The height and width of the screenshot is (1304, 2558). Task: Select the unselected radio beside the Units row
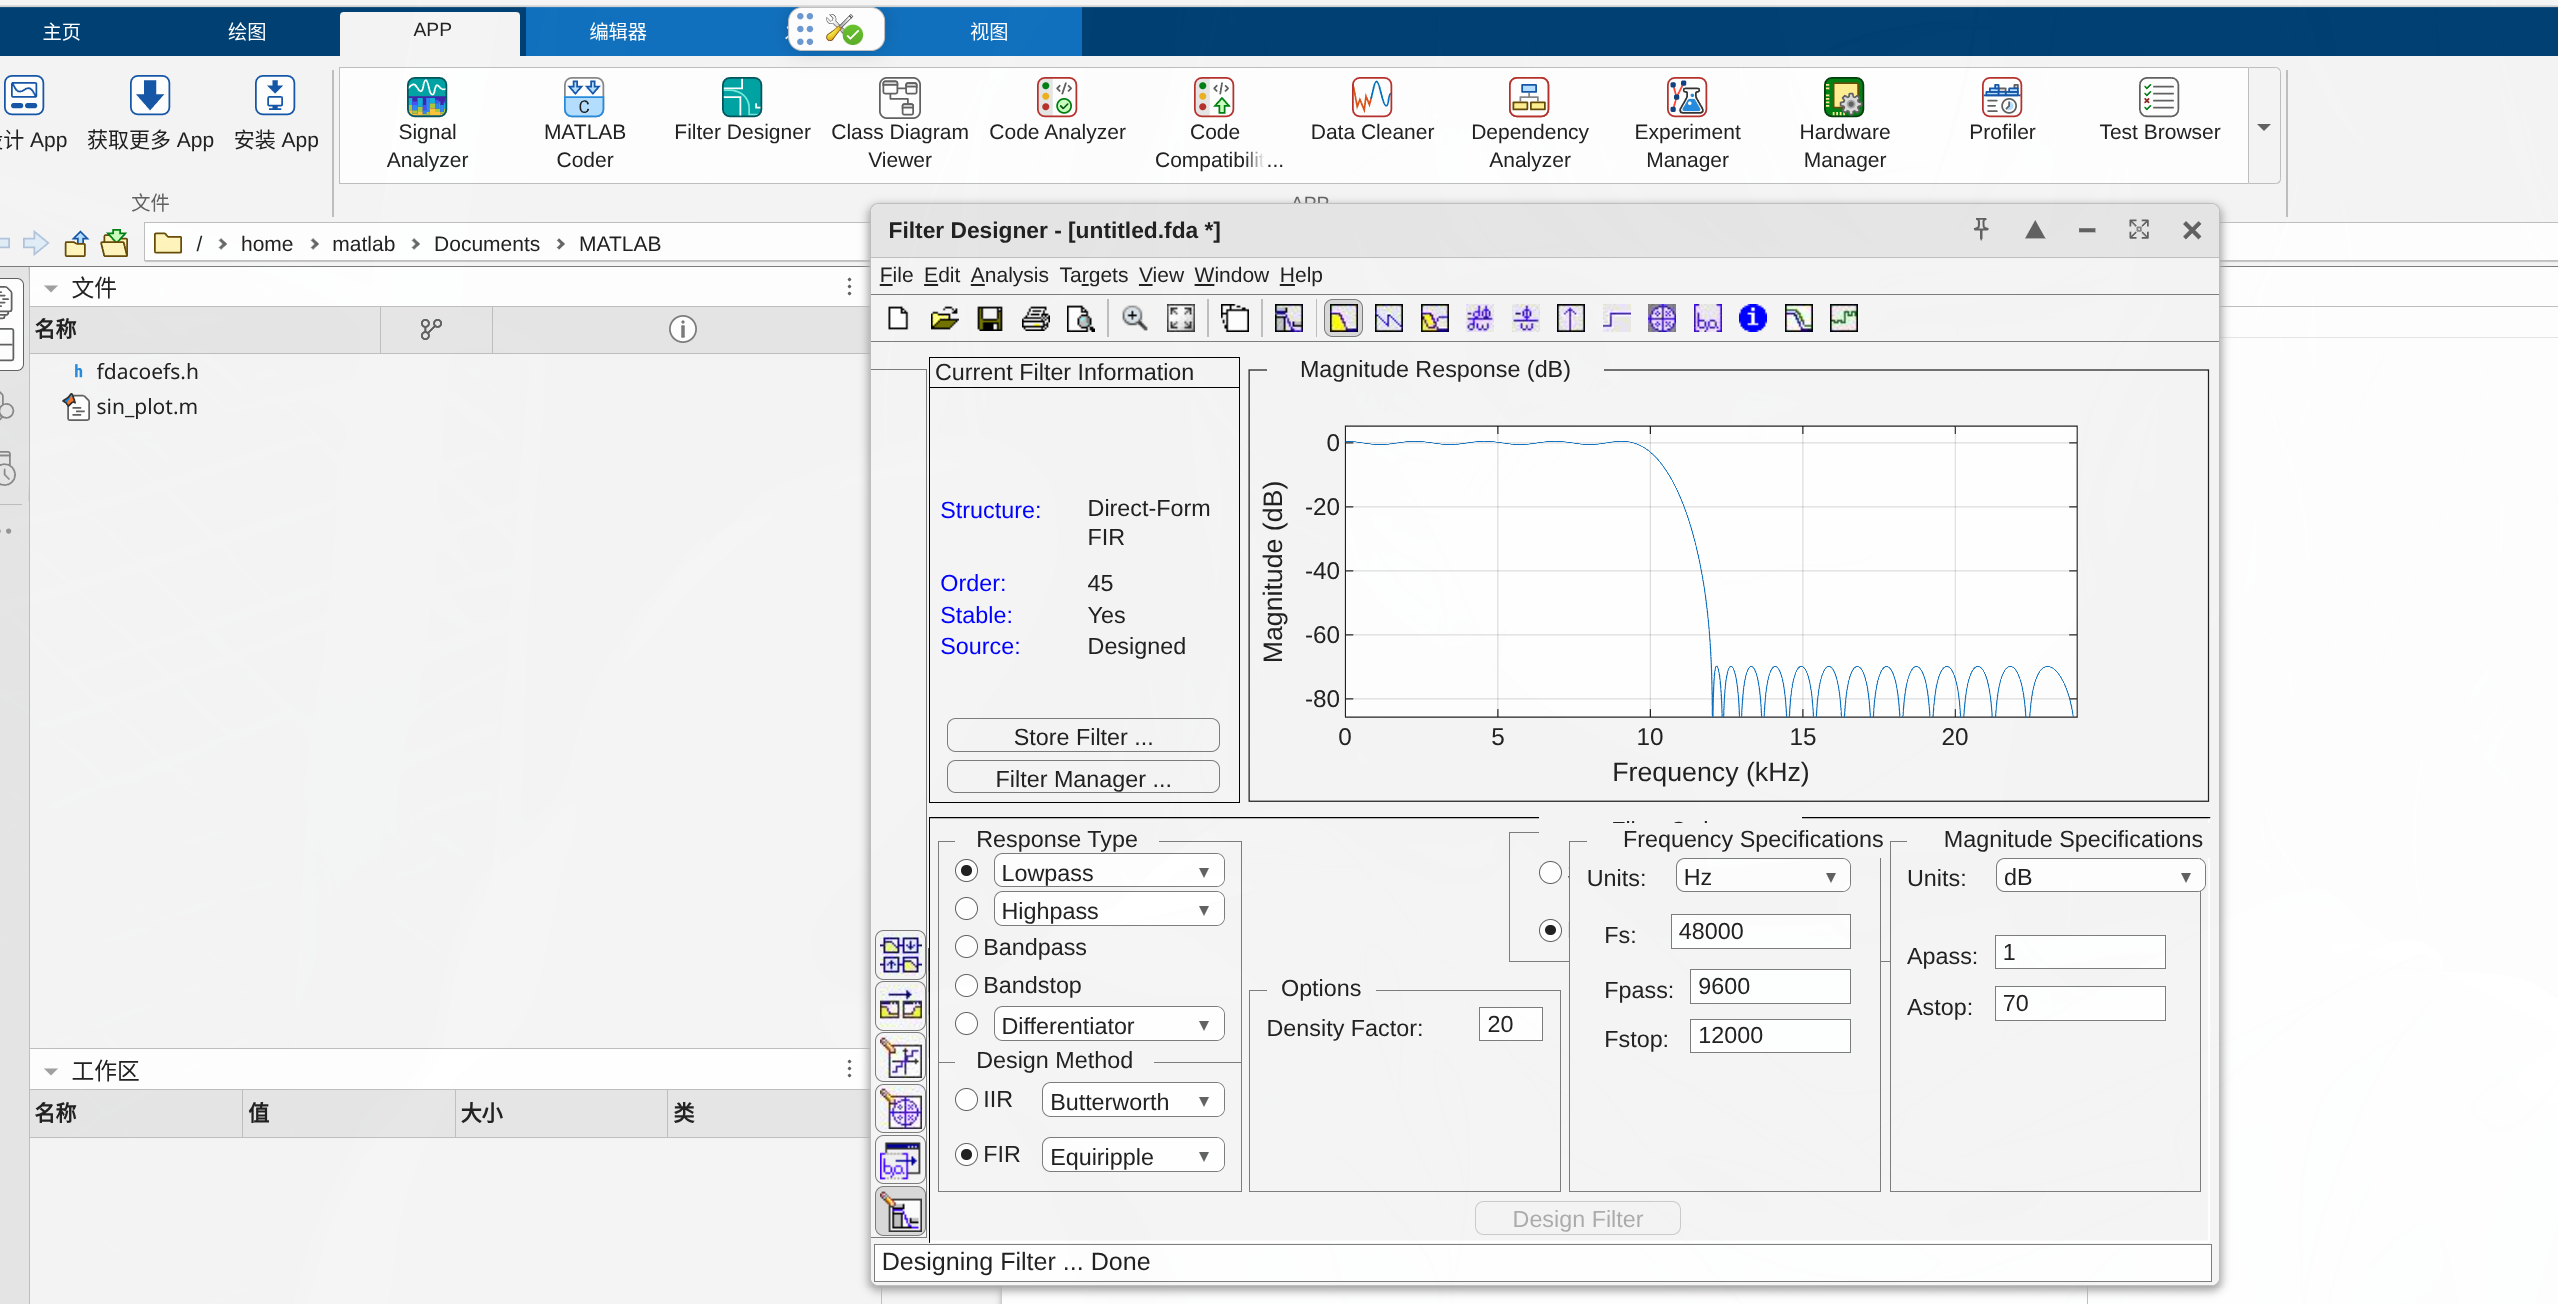1550,873
